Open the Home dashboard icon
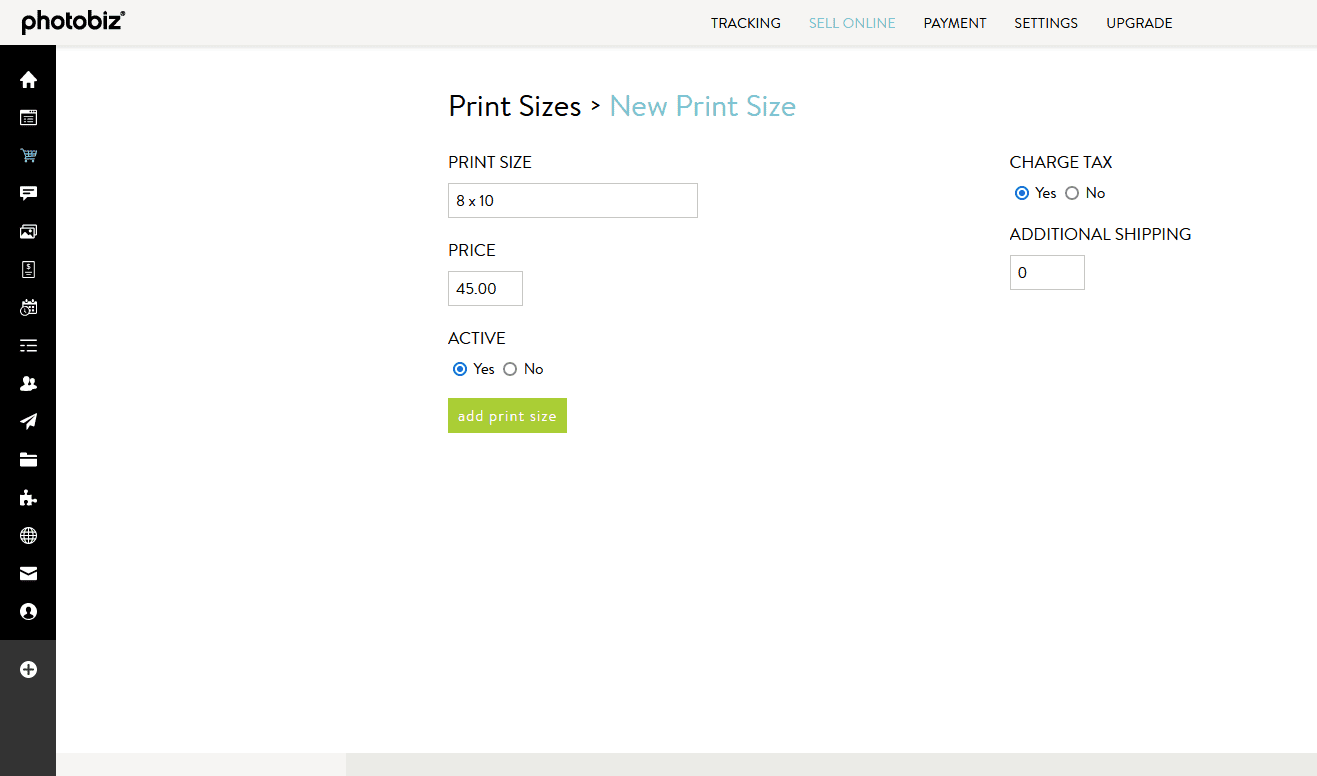The width and height of the screenshot is (1317, 776). [28, 79]
